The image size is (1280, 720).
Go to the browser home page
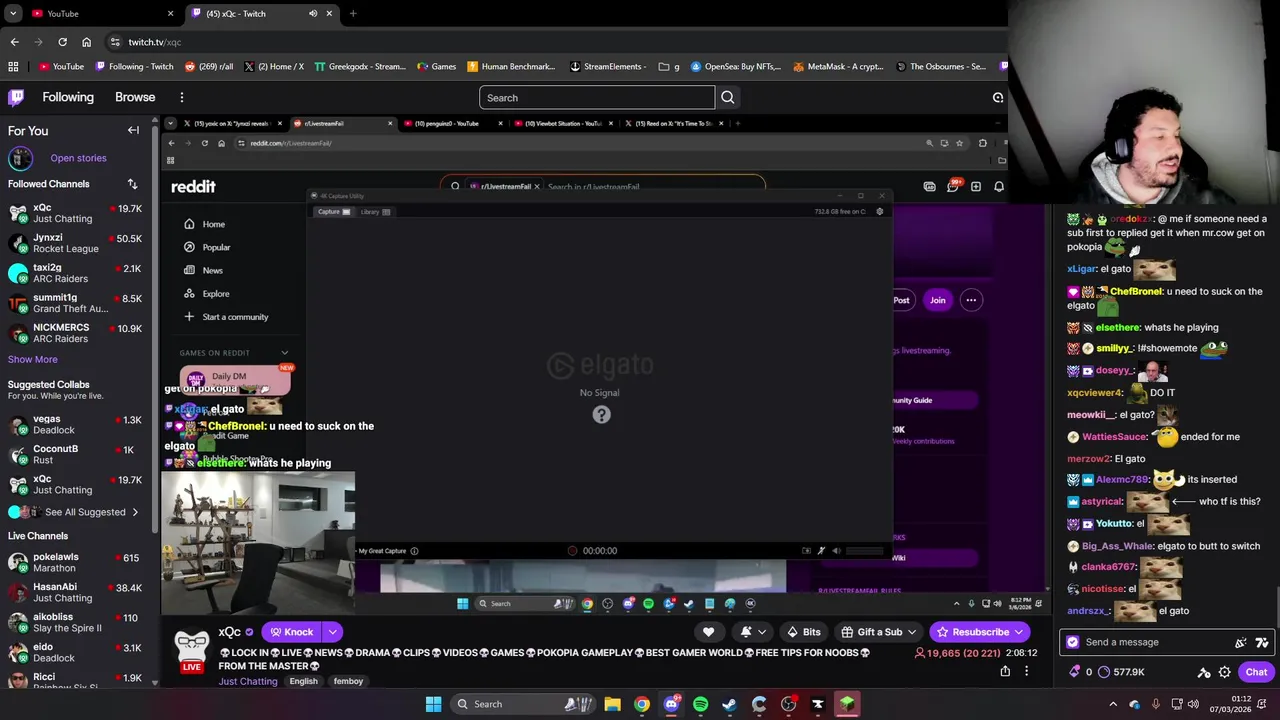86,42
